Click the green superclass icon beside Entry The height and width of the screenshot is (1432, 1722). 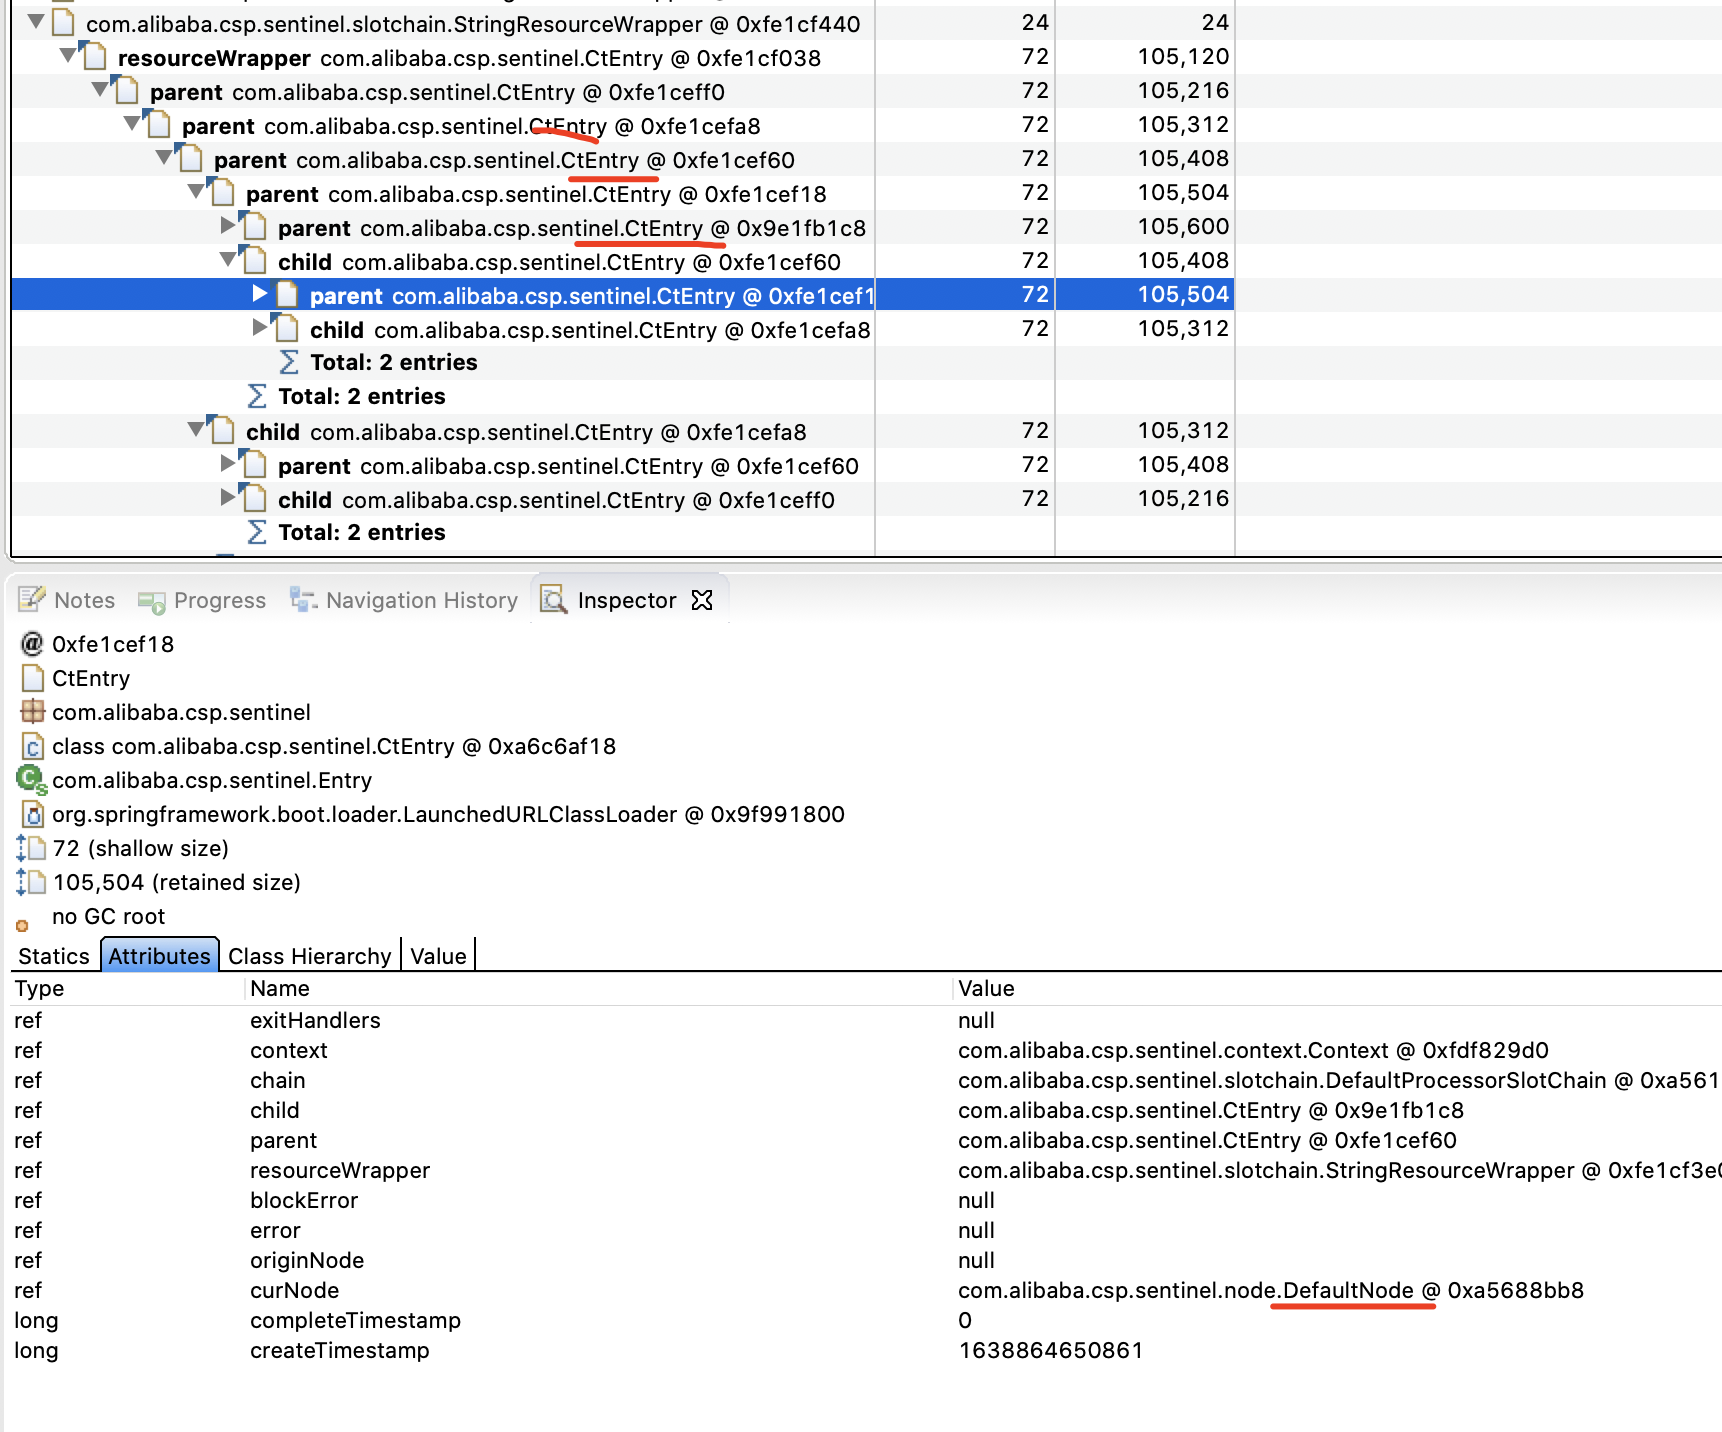click(x=30, y=780)
